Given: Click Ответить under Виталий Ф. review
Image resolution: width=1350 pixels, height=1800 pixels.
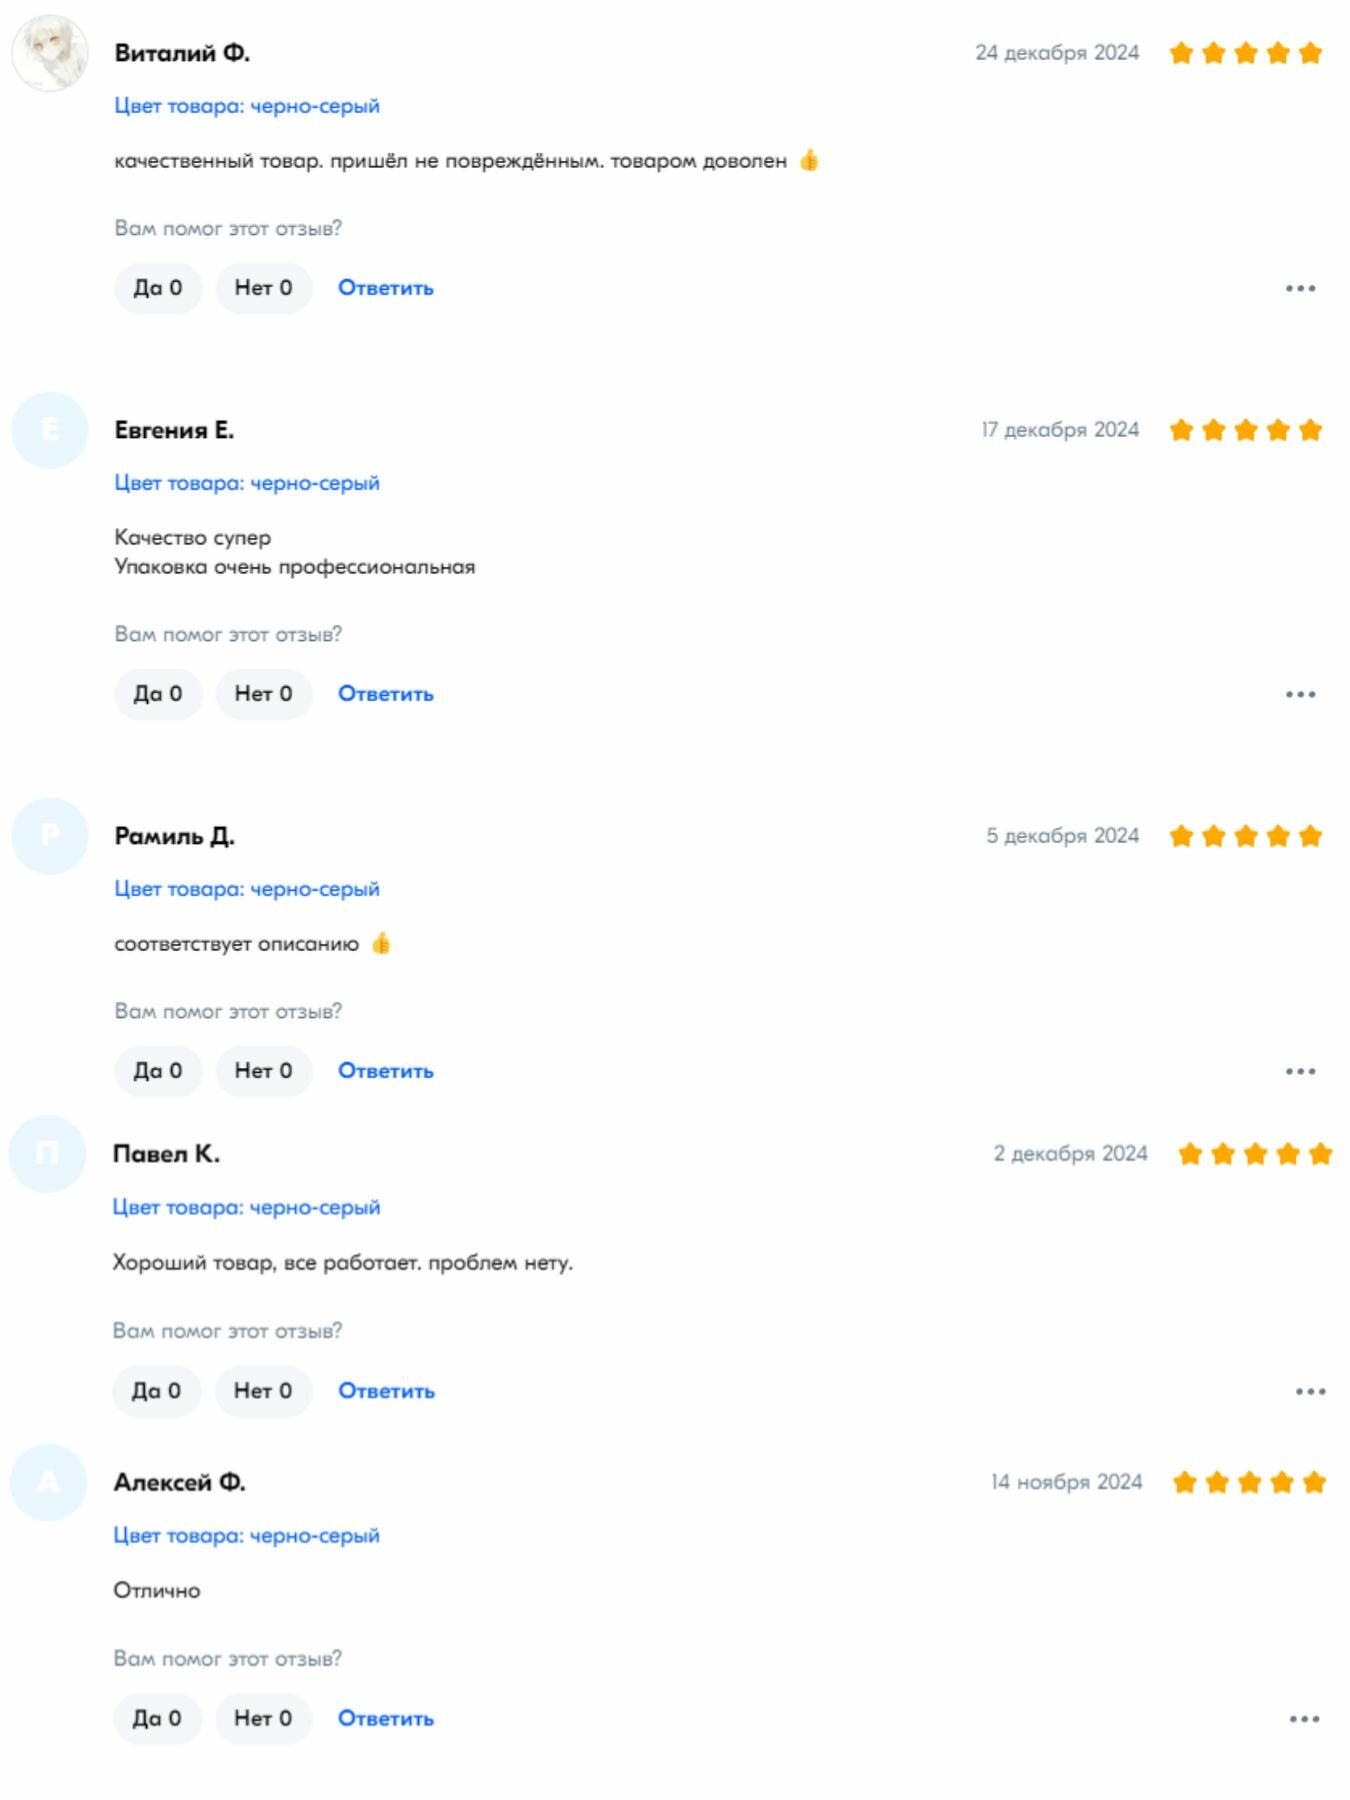Looking at the screenshot, I should [x=385, y=288].
